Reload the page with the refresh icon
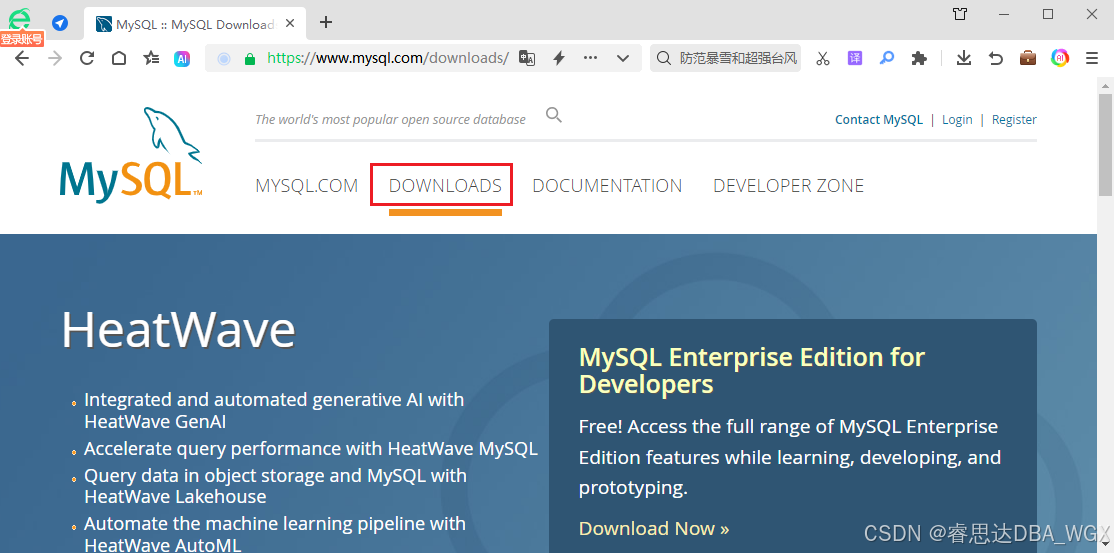 pyautogui.click(x=87, y=58)
